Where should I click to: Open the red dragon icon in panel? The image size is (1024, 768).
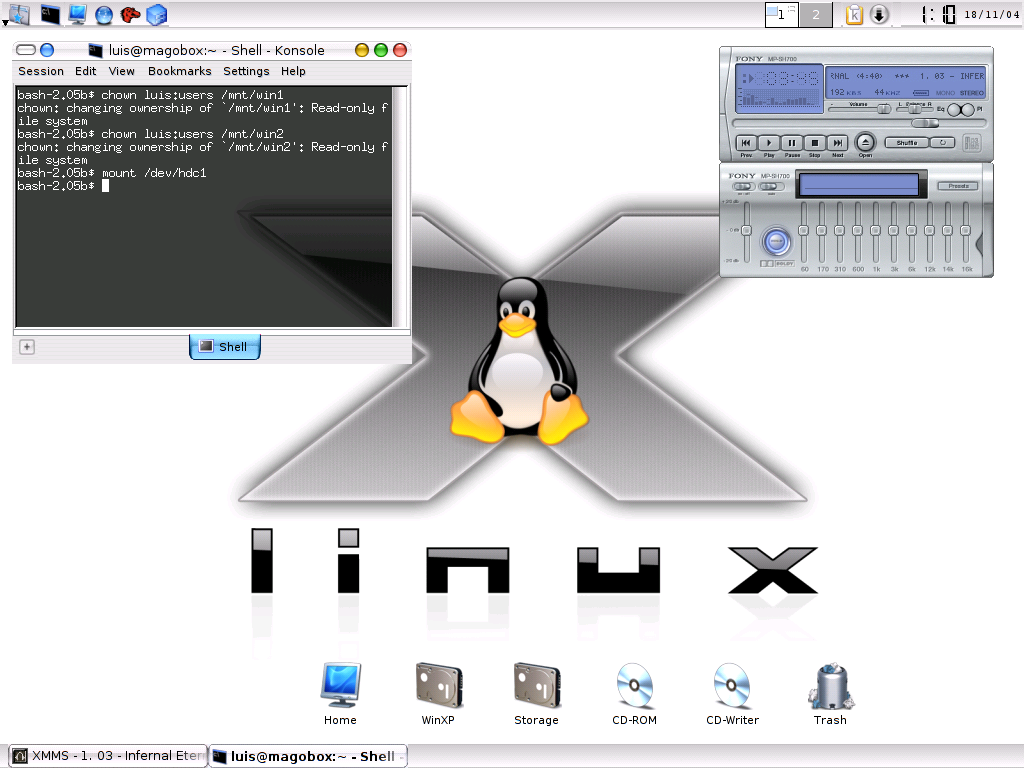(131, 14)
